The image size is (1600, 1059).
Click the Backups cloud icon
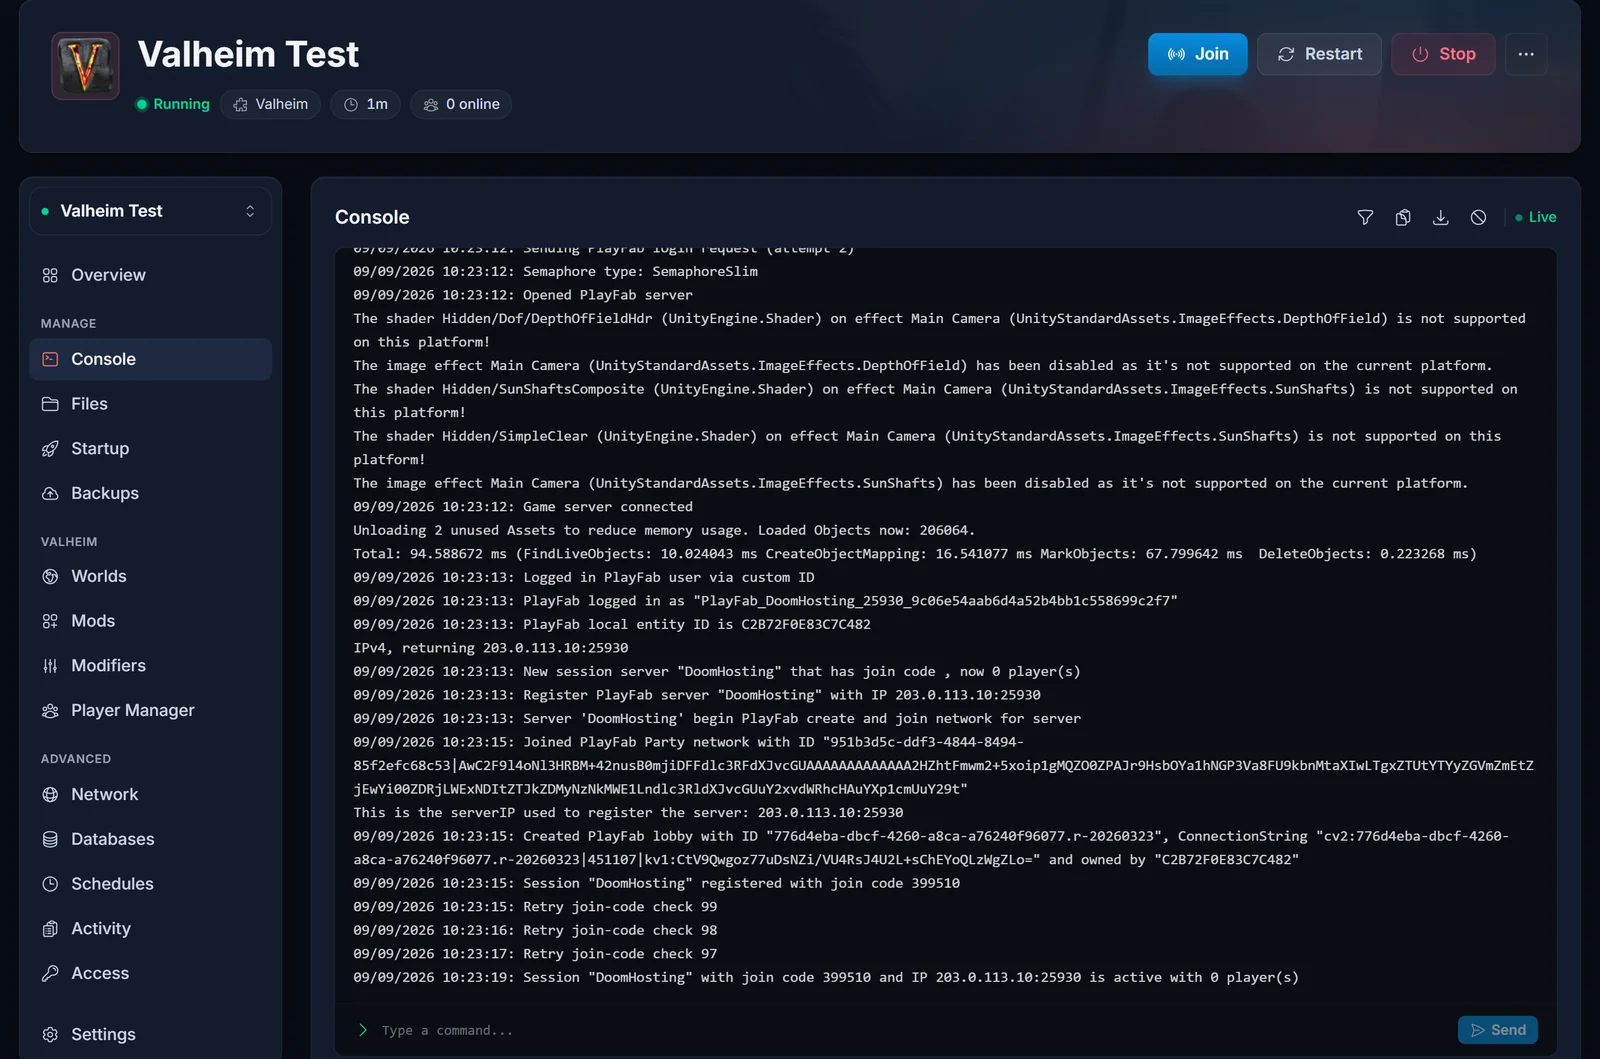pyautogui.click(x=50, y=493)
